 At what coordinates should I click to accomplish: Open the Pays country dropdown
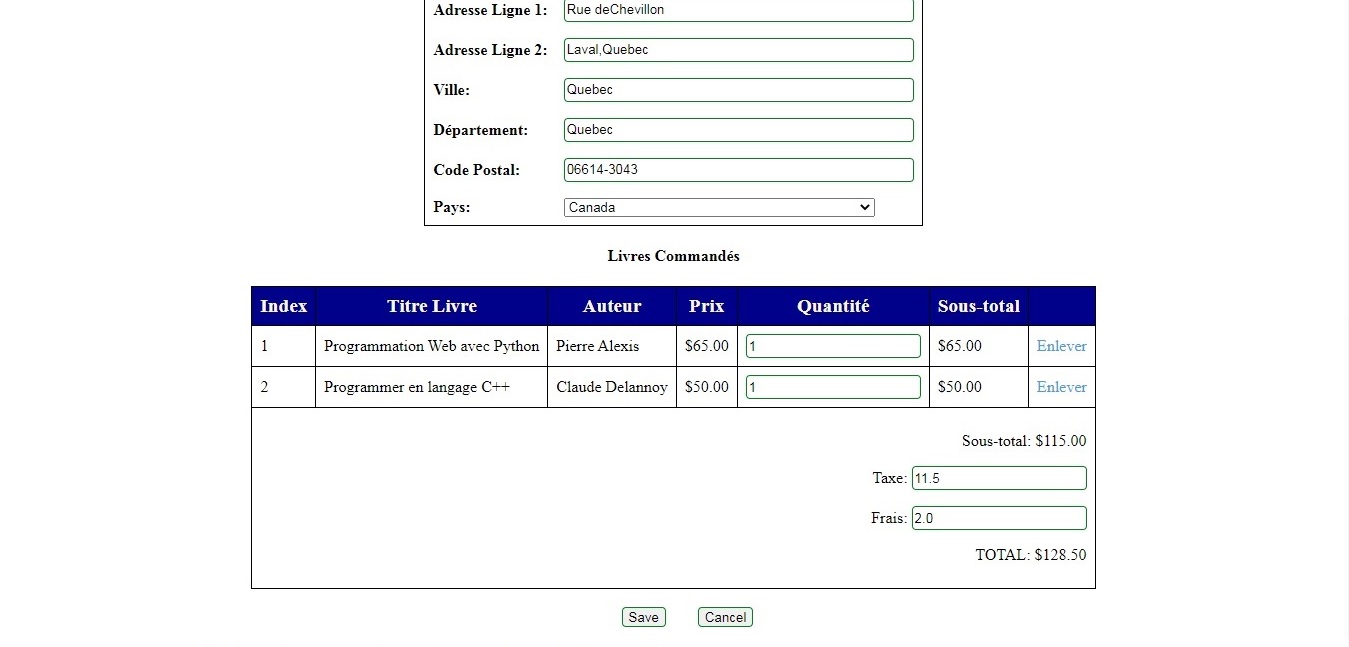click(x=719, y=208)
